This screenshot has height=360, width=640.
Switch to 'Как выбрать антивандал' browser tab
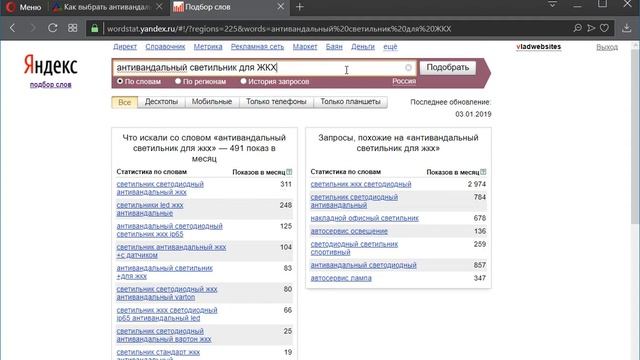click(x=107, y=7)
